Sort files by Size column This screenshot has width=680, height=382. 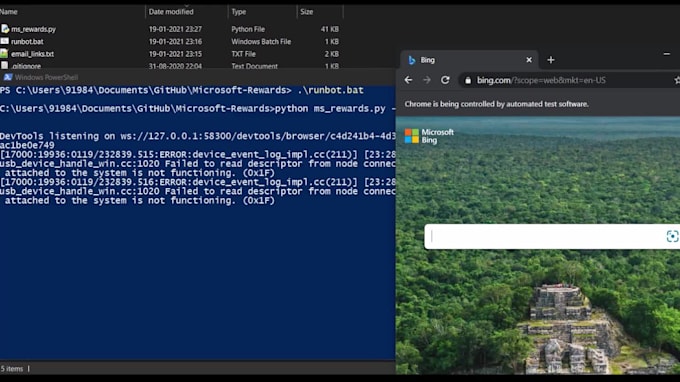pos(307,12)
